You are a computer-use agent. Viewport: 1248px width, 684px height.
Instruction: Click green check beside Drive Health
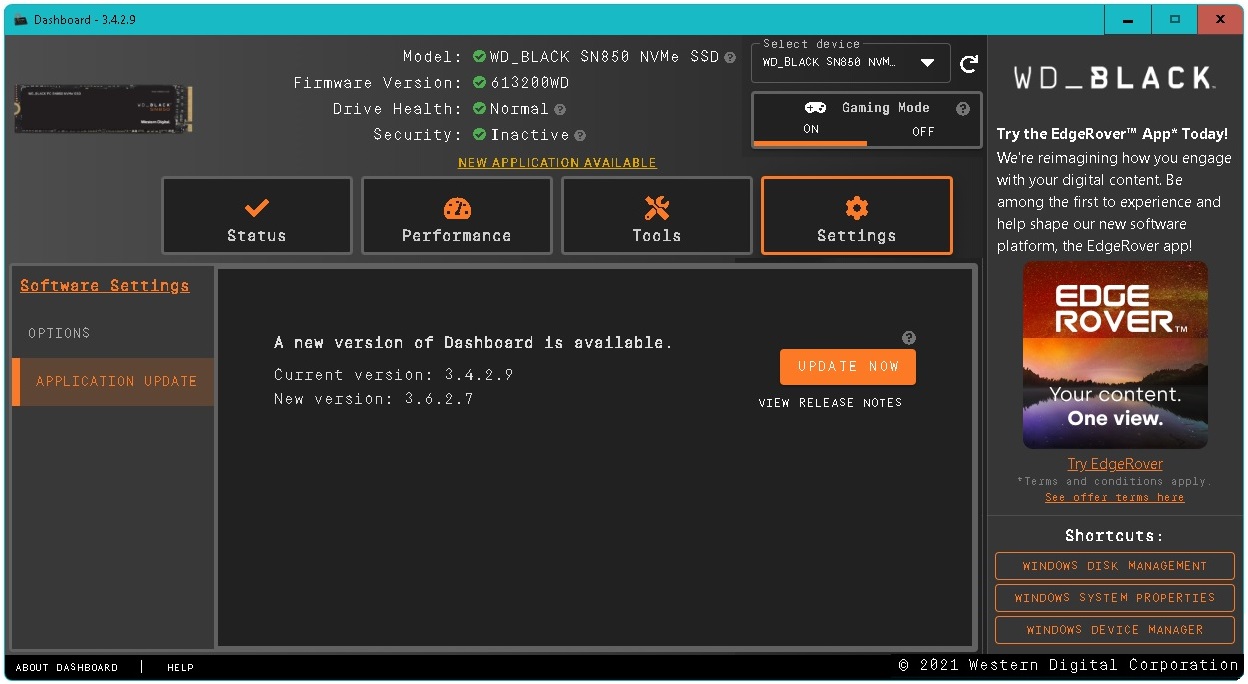click(479, 109)
